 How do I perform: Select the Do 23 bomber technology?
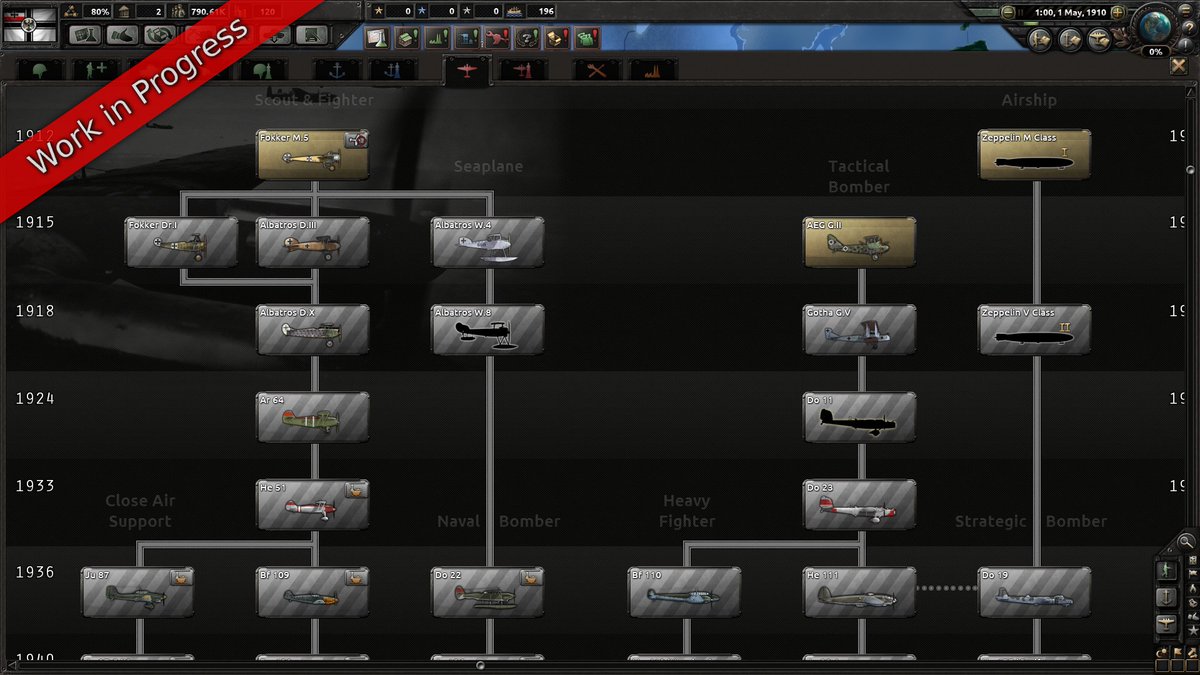pyautogui.click(x=860, y=505)
